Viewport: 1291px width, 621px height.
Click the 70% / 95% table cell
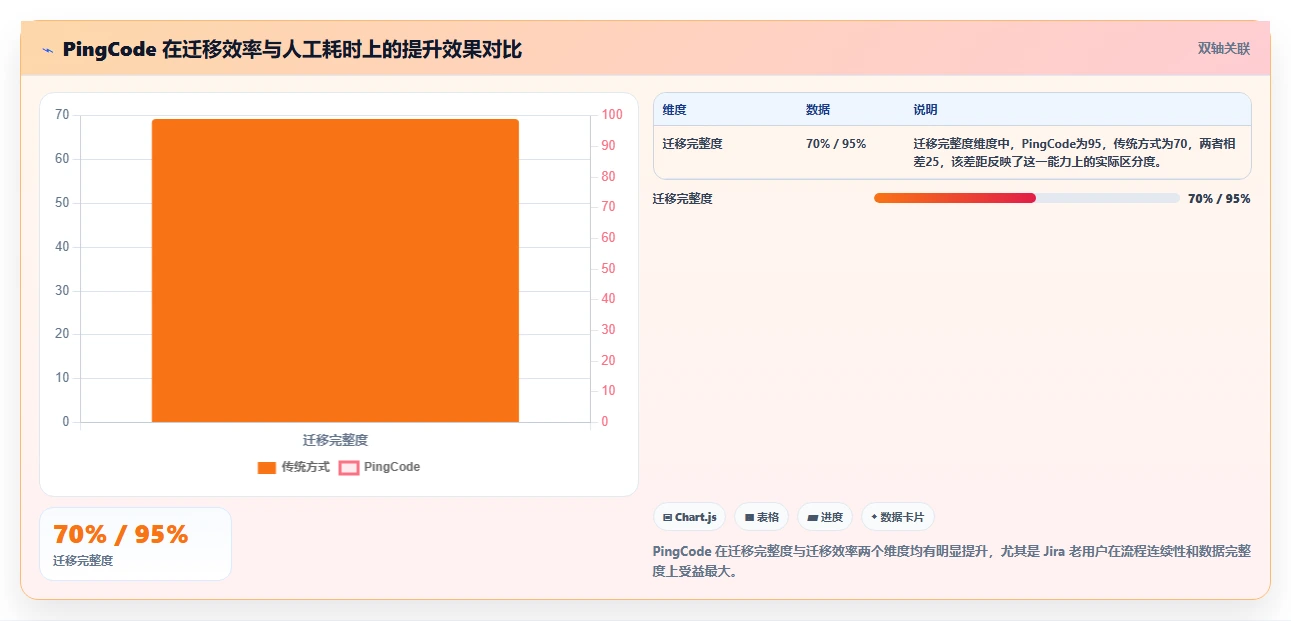tap(836, 144)
